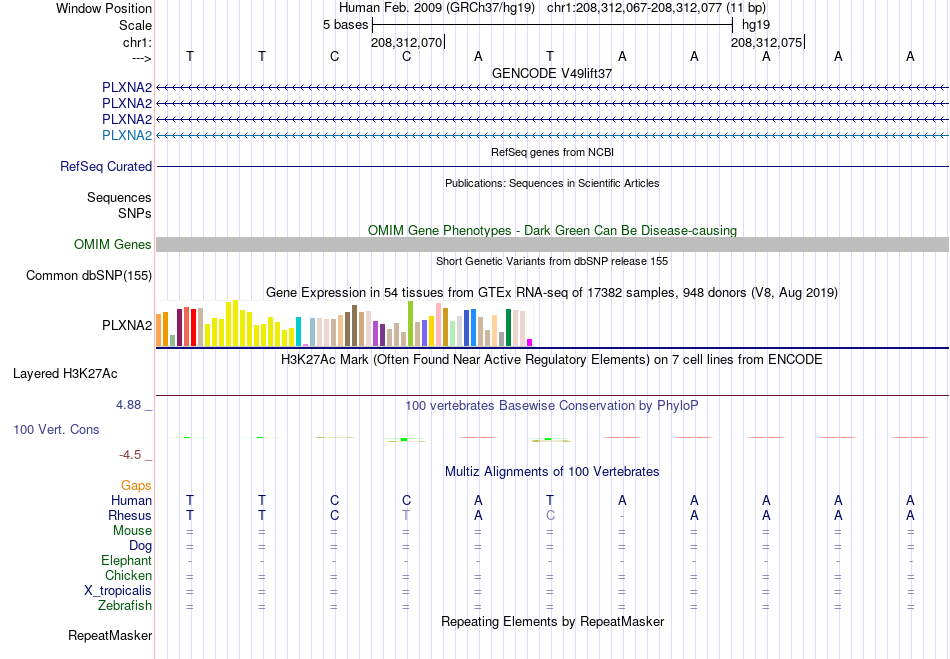
Task: Click the yellow bars in PLXNA2 expression chart
Action: [x=250, y=324]
